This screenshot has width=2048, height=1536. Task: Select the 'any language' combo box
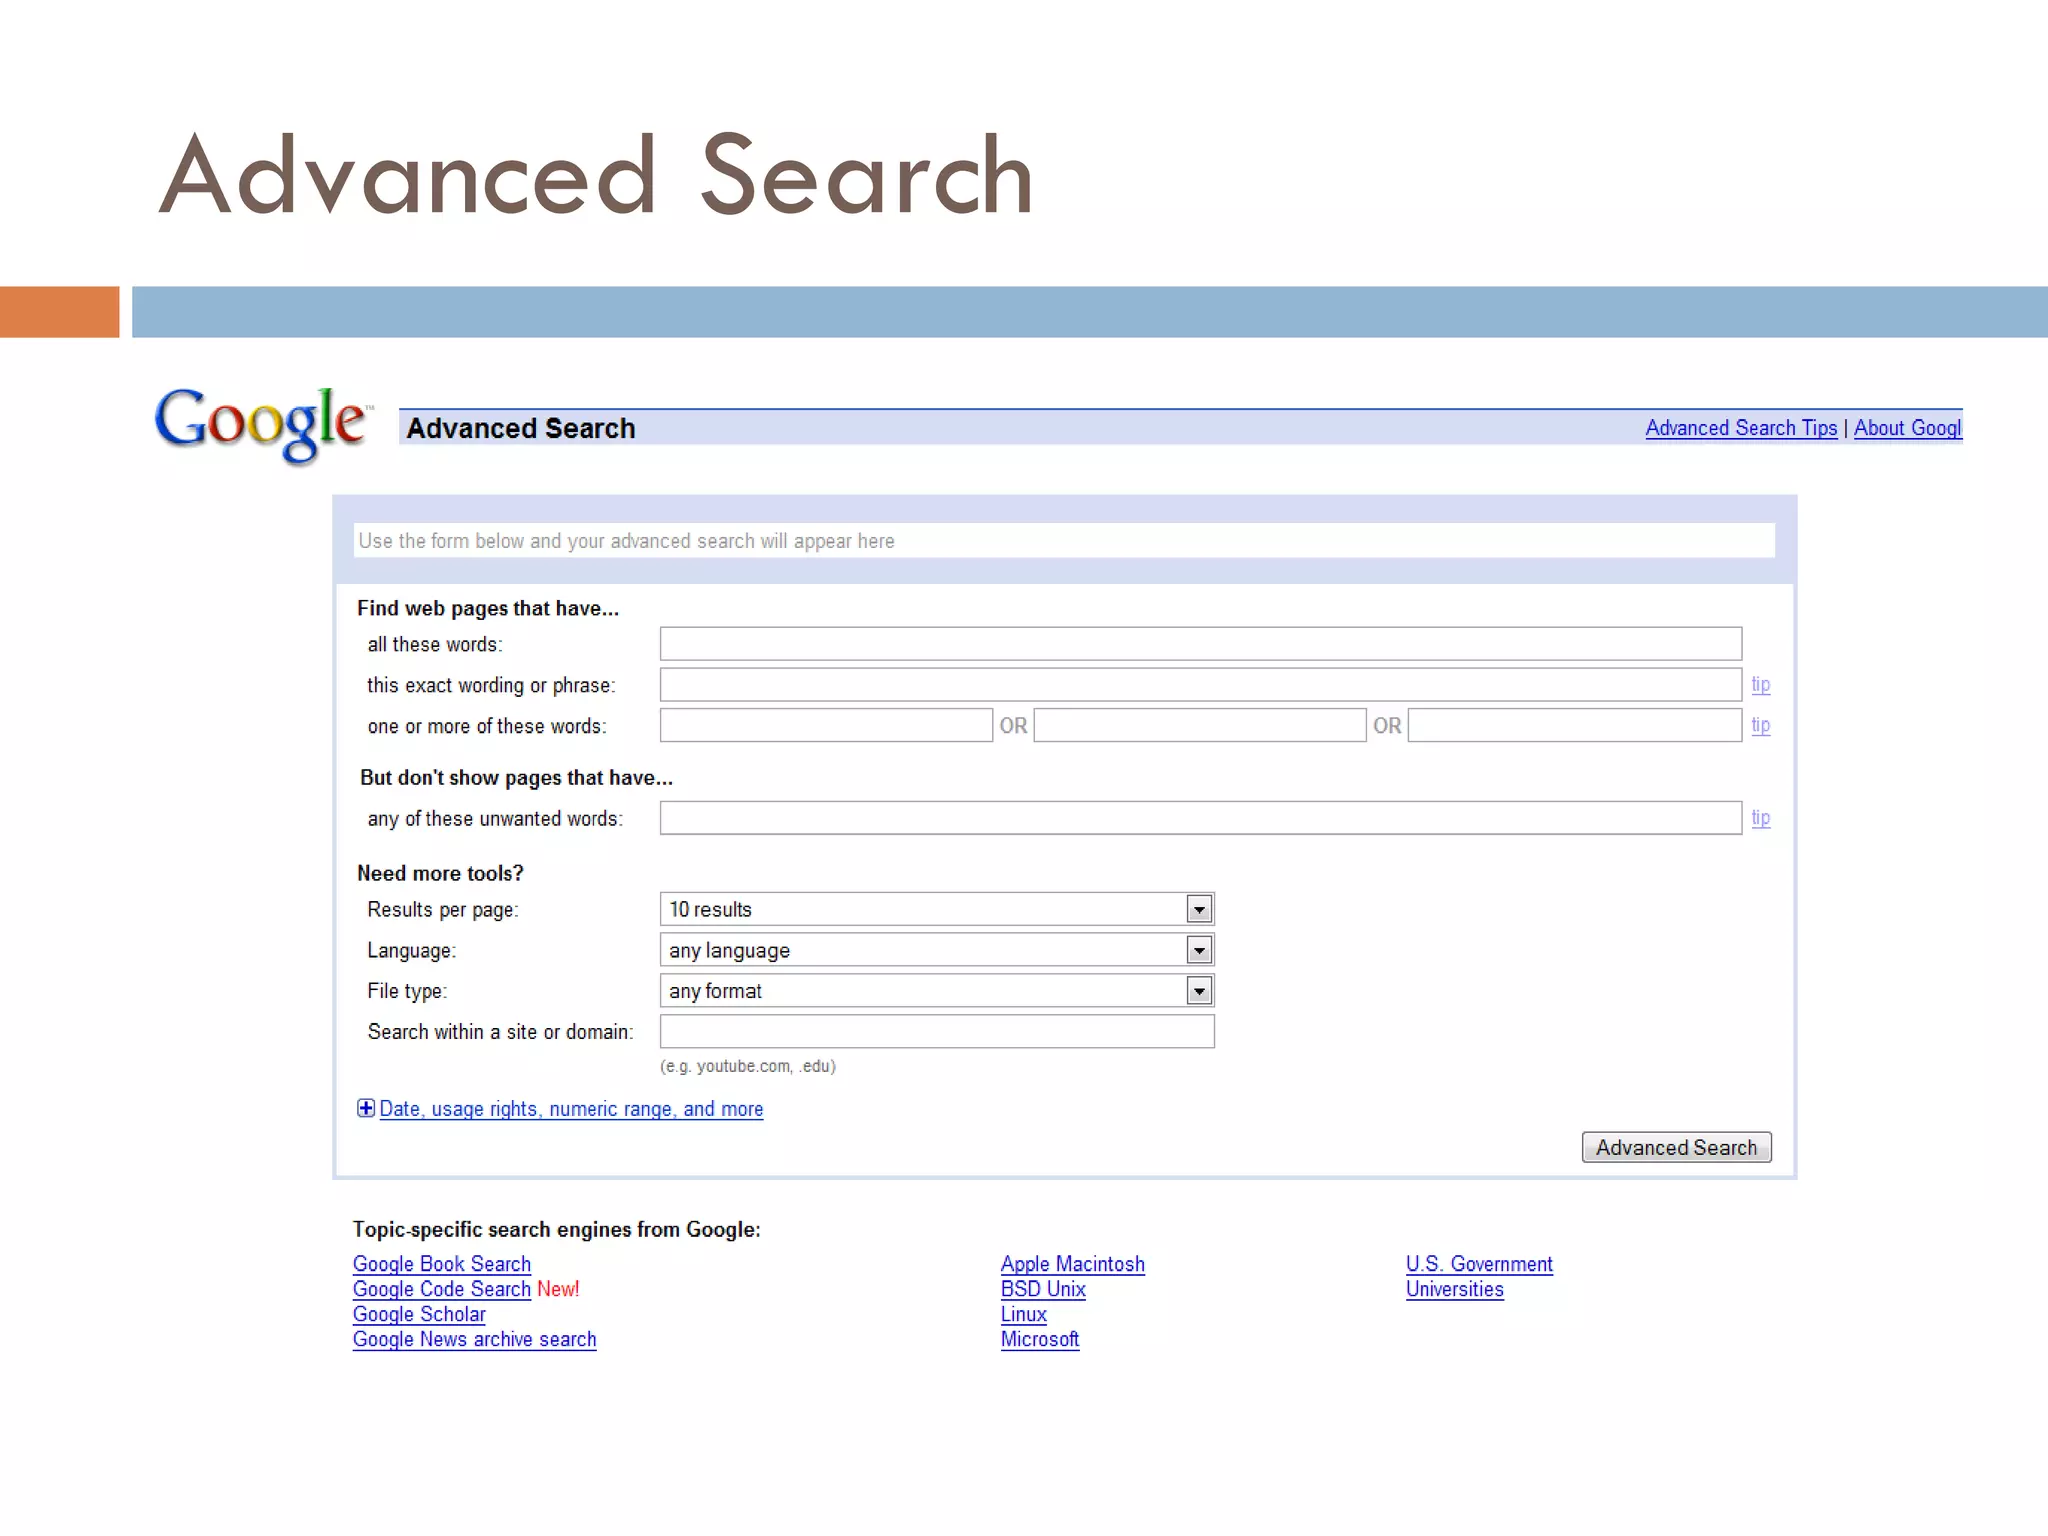click(937, 950)
